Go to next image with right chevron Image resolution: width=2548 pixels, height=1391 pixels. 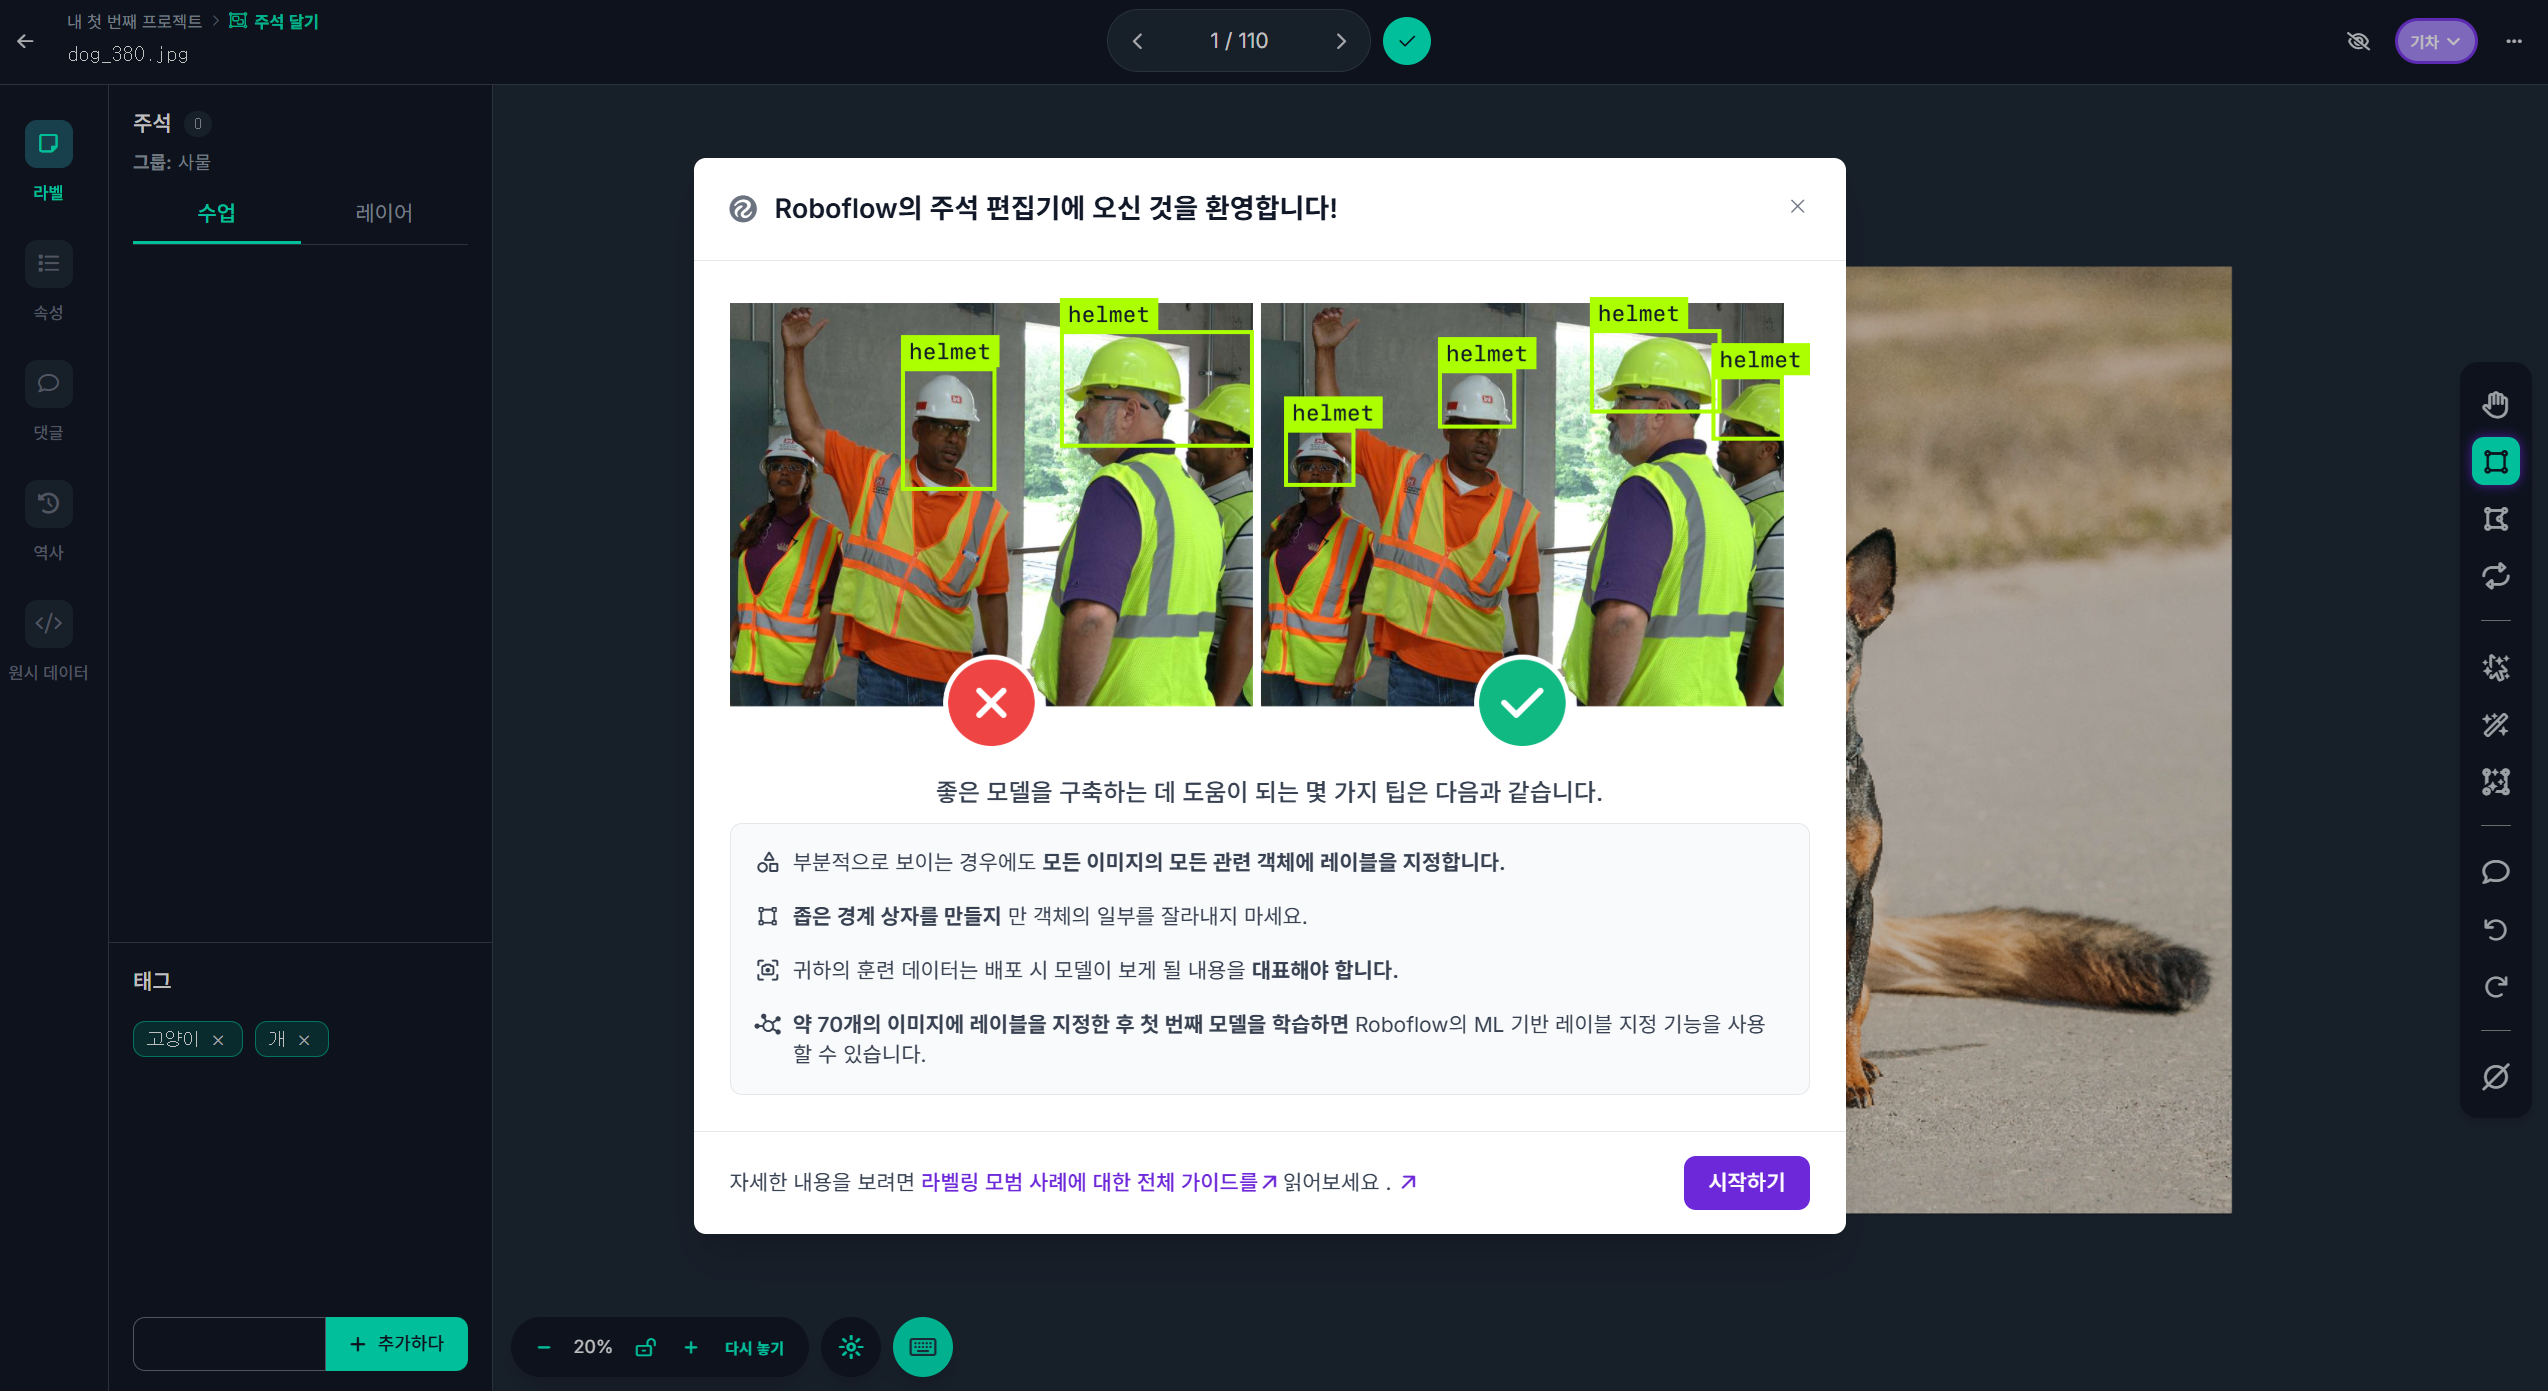tap(1341, 41)
